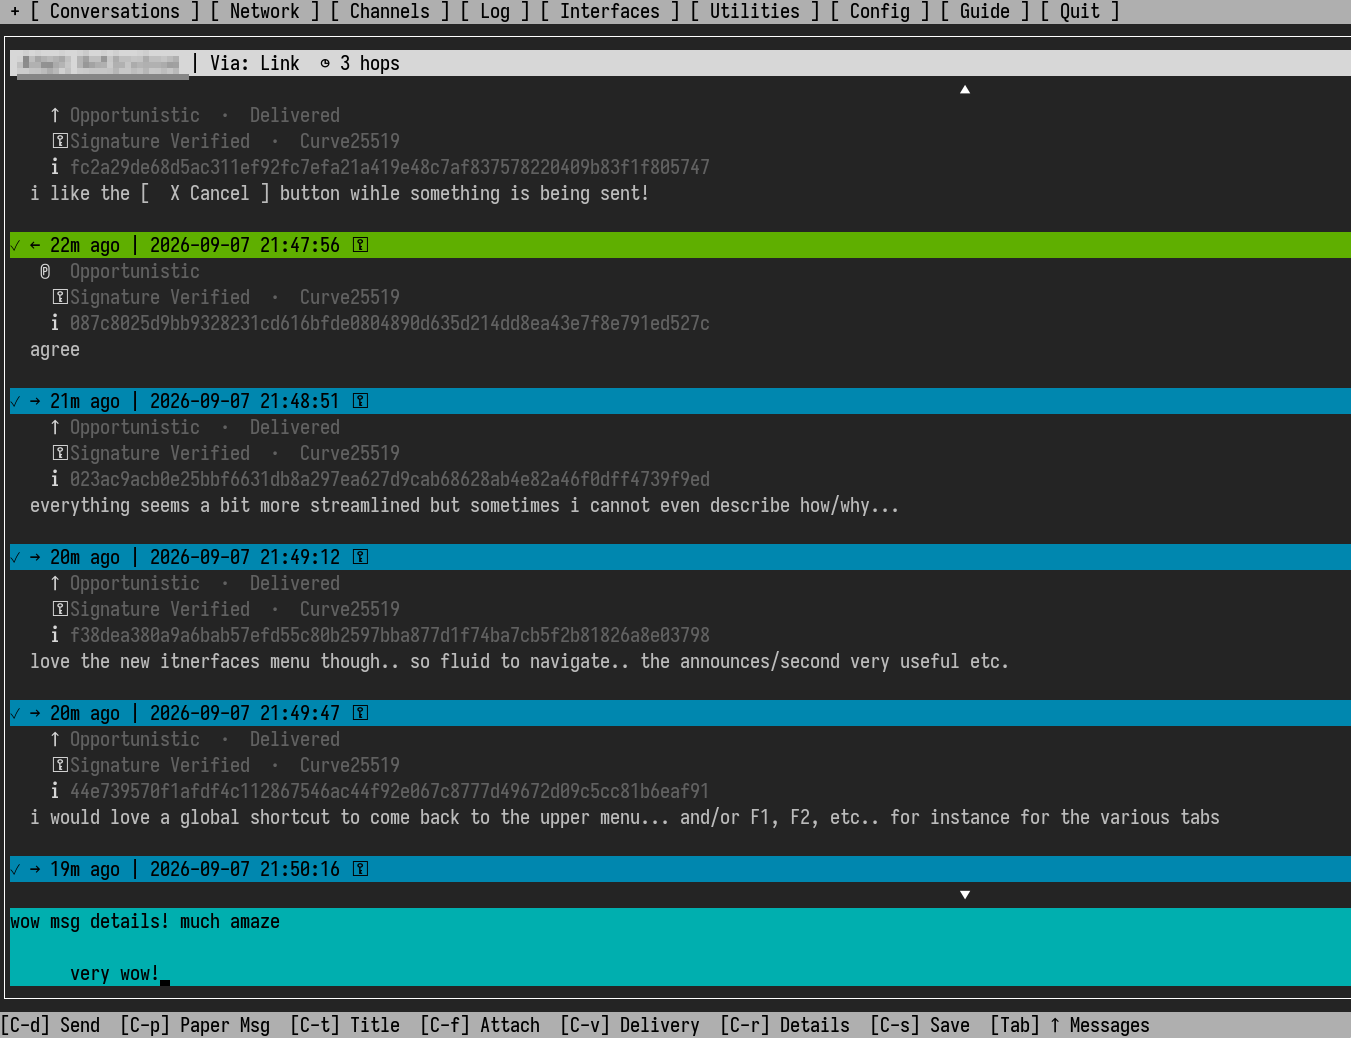This screenshot has height=1038, width=1351.
Task: Click the [C-d] Send button
Action: tap(50, 1025)
